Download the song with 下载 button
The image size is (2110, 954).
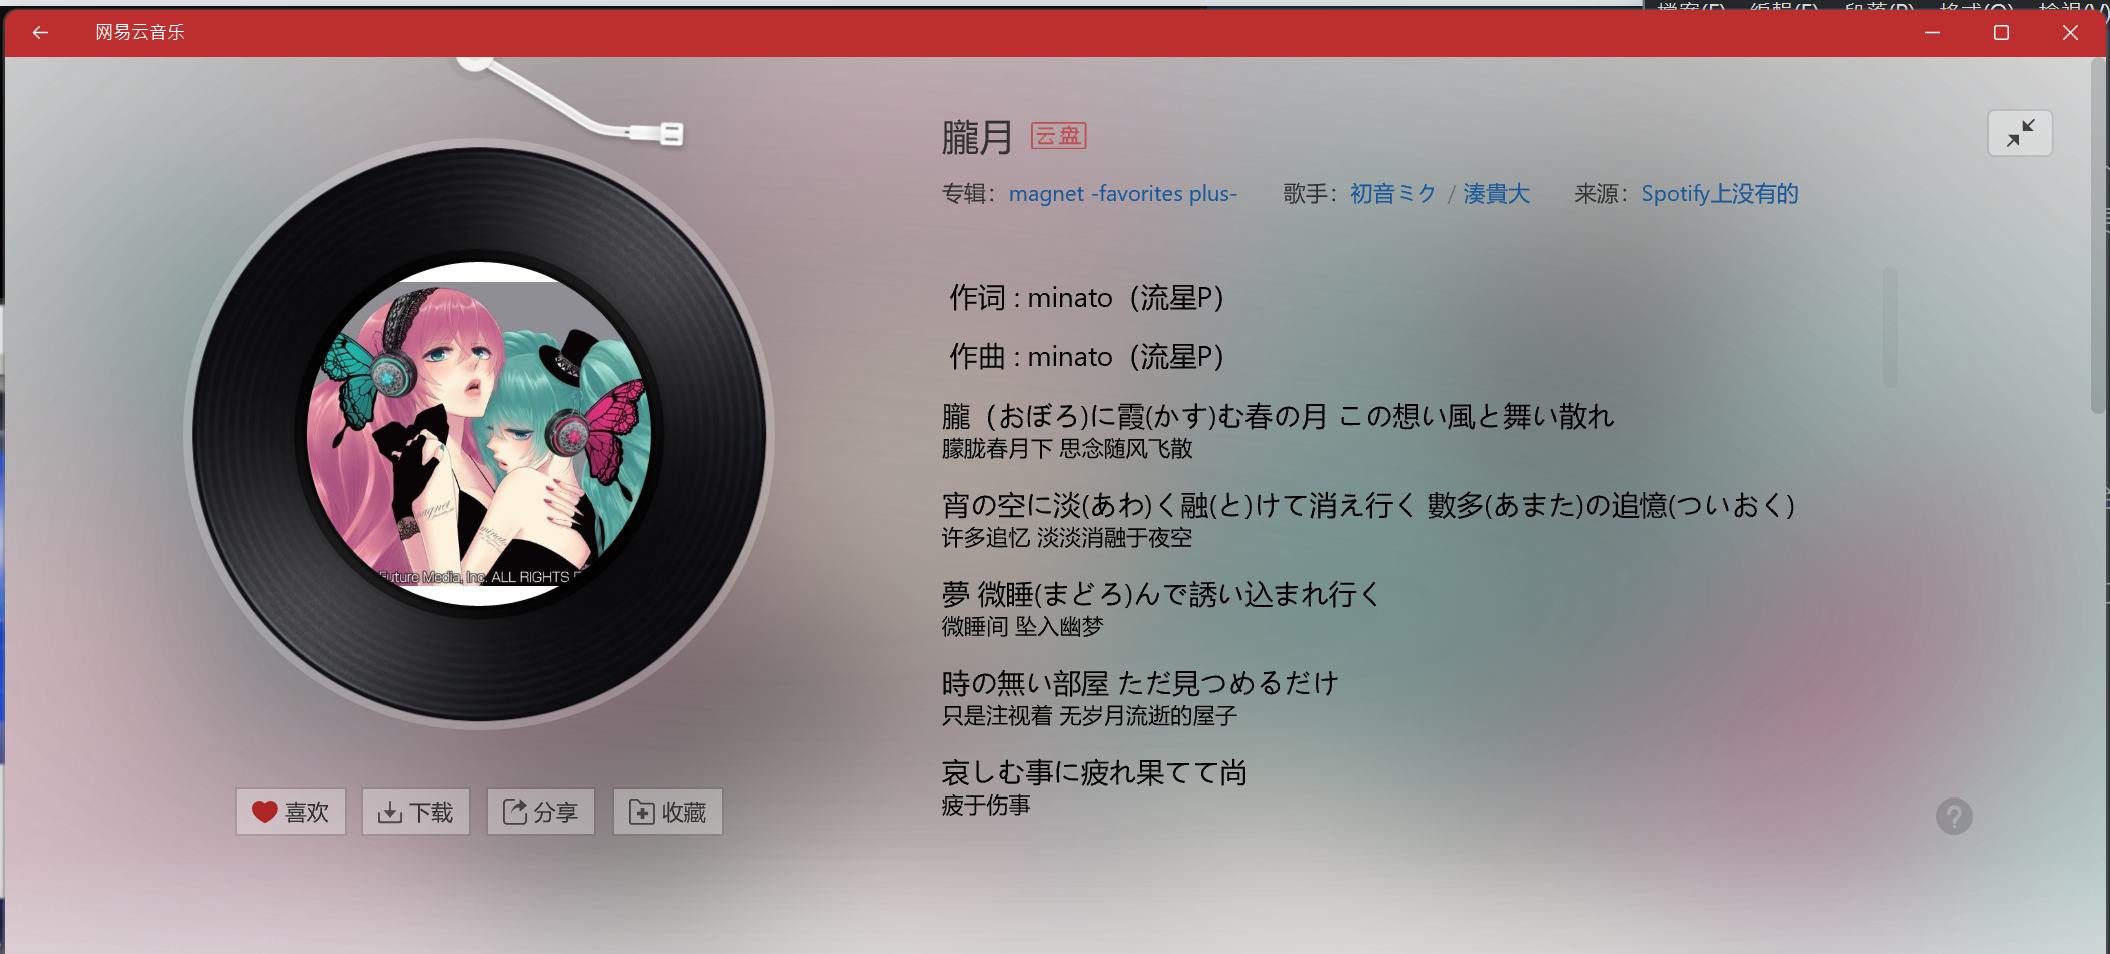[416, 812]
